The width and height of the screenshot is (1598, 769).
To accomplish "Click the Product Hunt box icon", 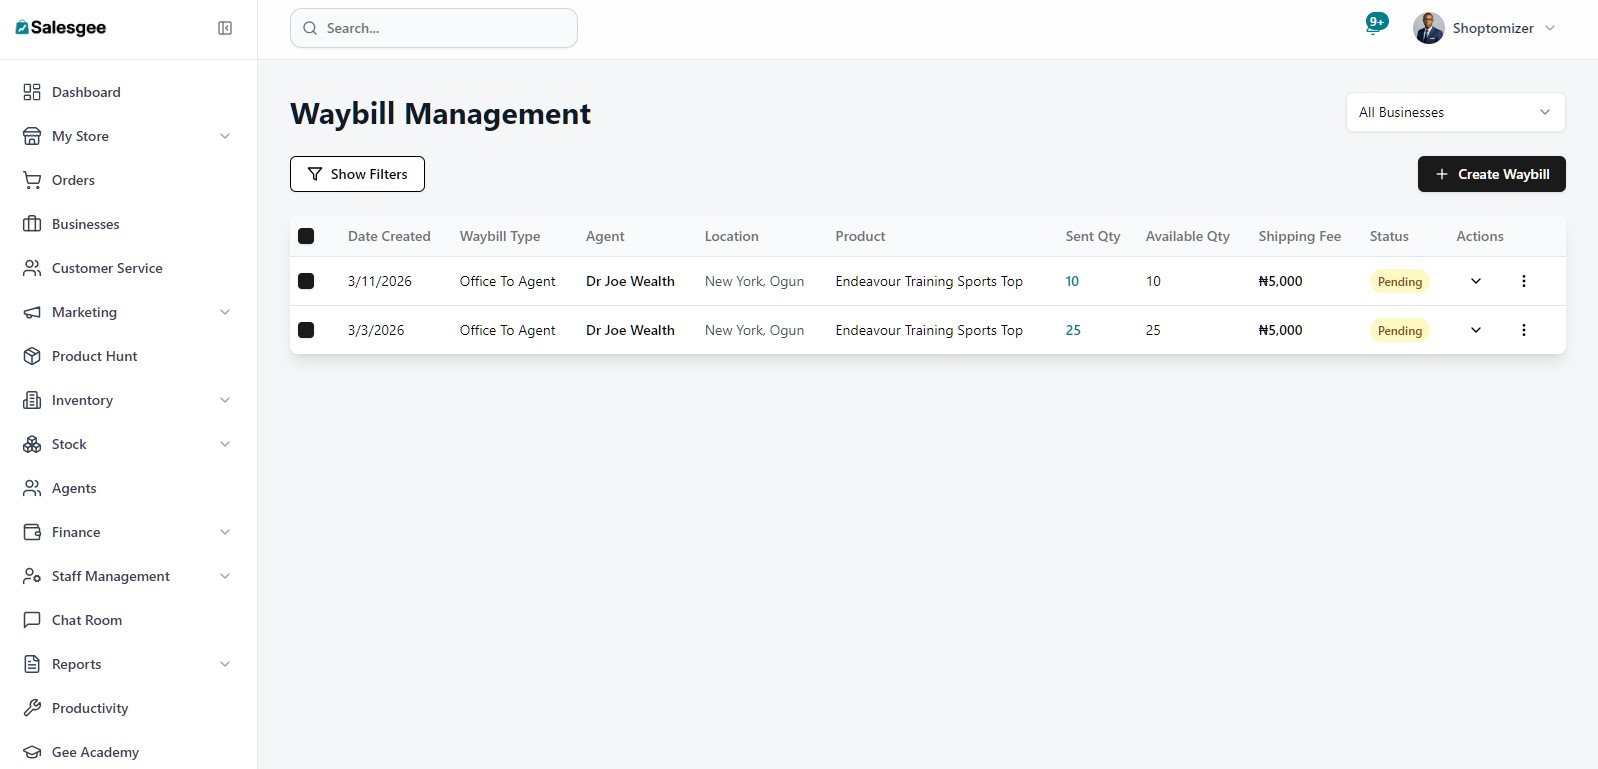I will [32, 356].
